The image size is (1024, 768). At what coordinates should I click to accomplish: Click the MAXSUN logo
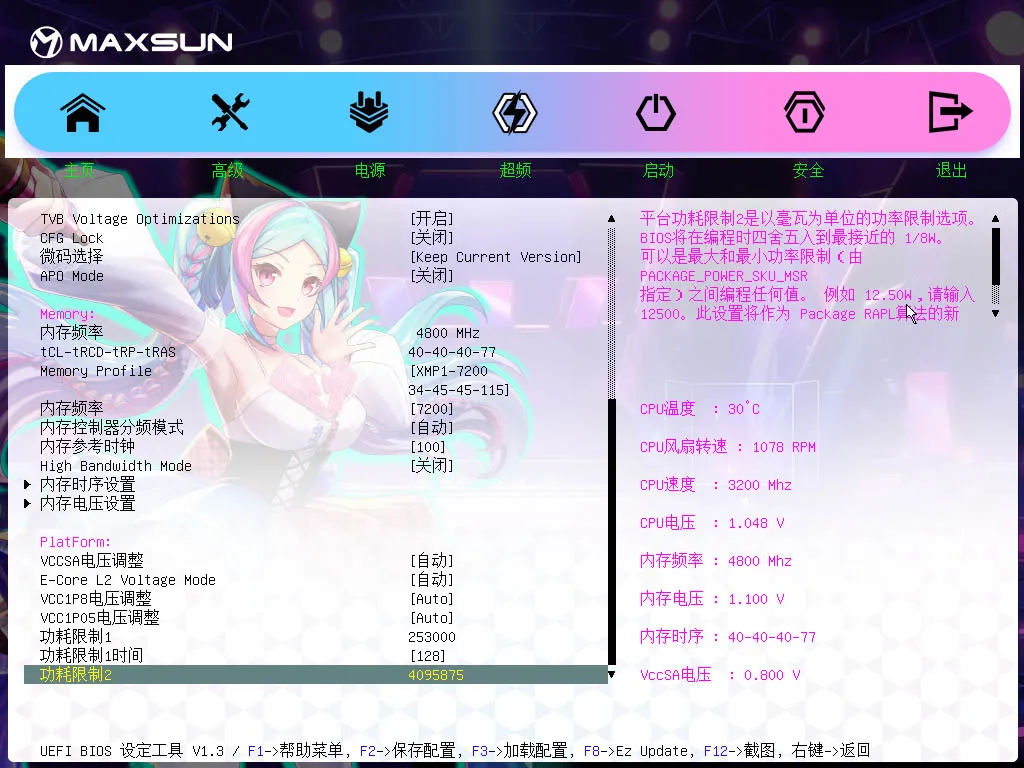point(131,42)
